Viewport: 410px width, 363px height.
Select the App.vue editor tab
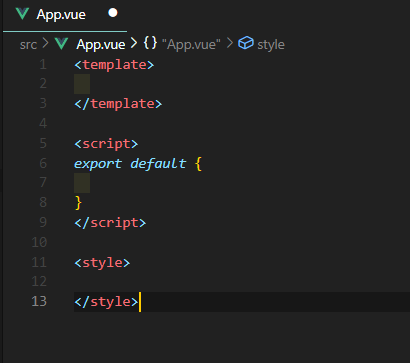tap(65, 15)
